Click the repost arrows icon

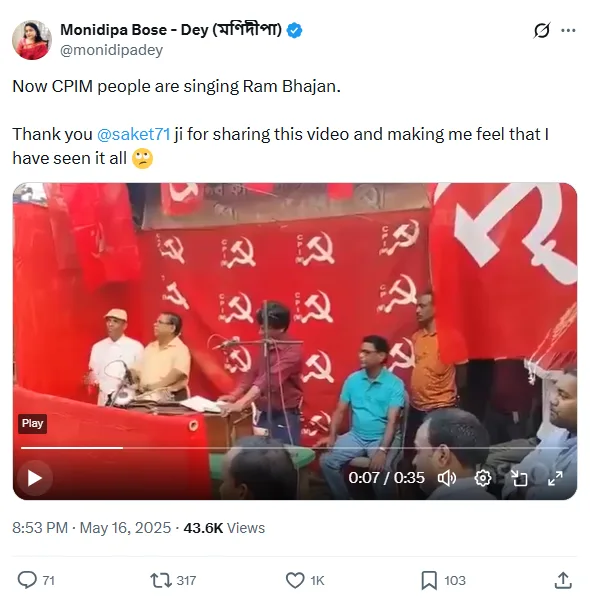[x=161, y=580]
